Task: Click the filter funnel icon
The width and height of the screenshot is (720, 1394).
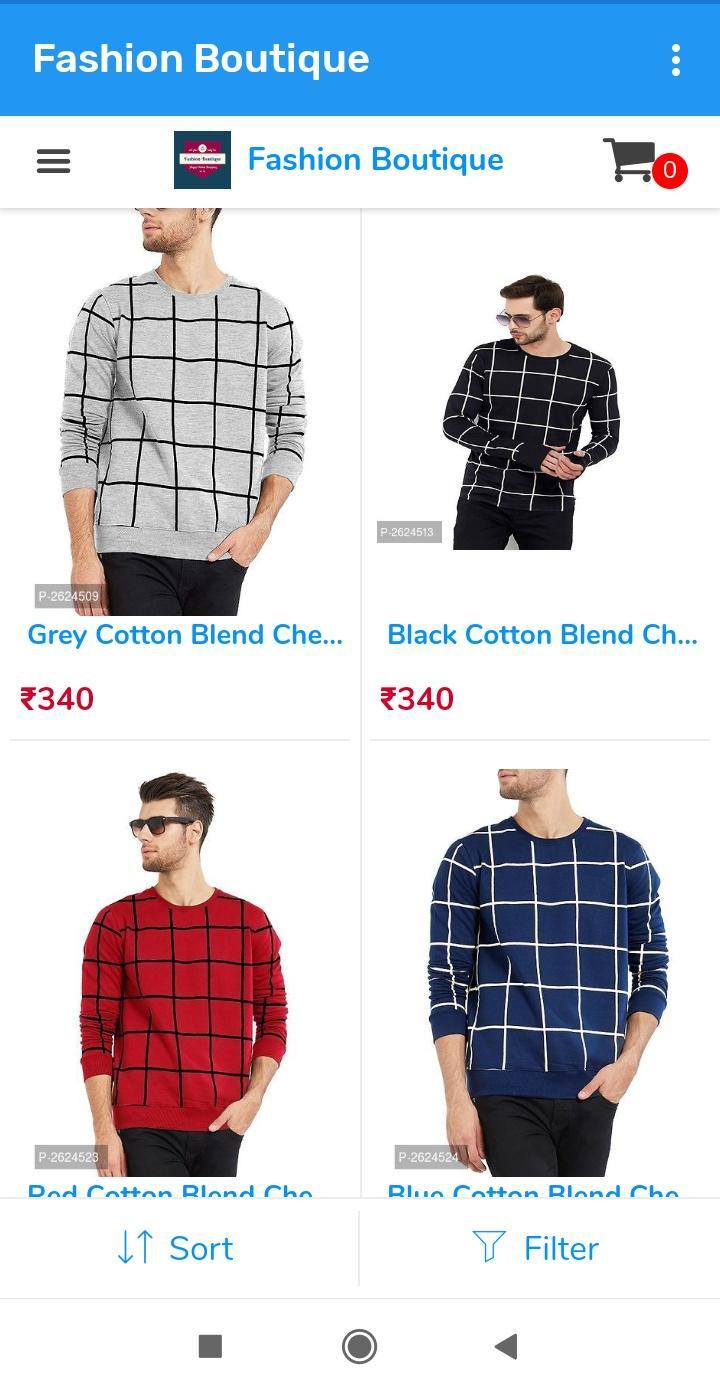Action: [489, 1247]
